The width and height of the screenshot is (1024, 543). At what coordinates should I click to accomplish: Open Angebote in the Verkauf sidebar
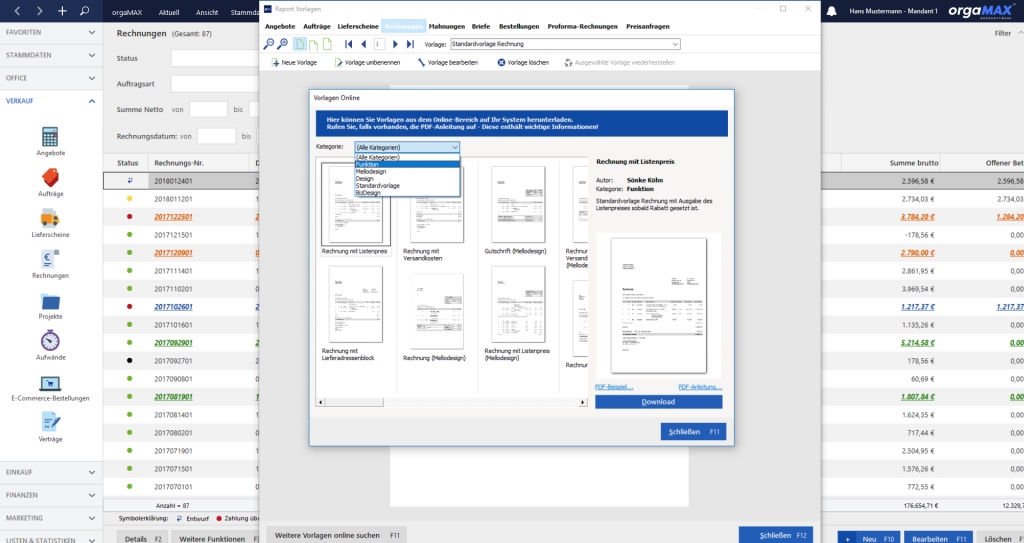[x=50, y=142]
